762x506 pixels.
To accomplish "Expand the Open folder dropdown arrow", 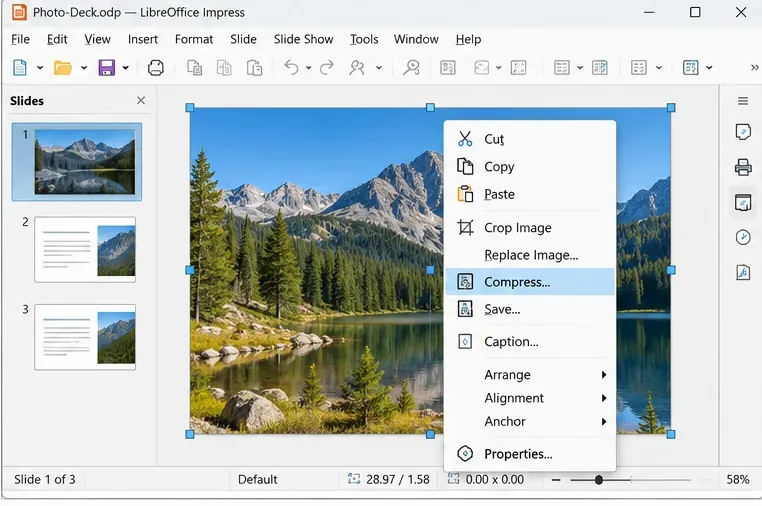I will pos(84,68).
